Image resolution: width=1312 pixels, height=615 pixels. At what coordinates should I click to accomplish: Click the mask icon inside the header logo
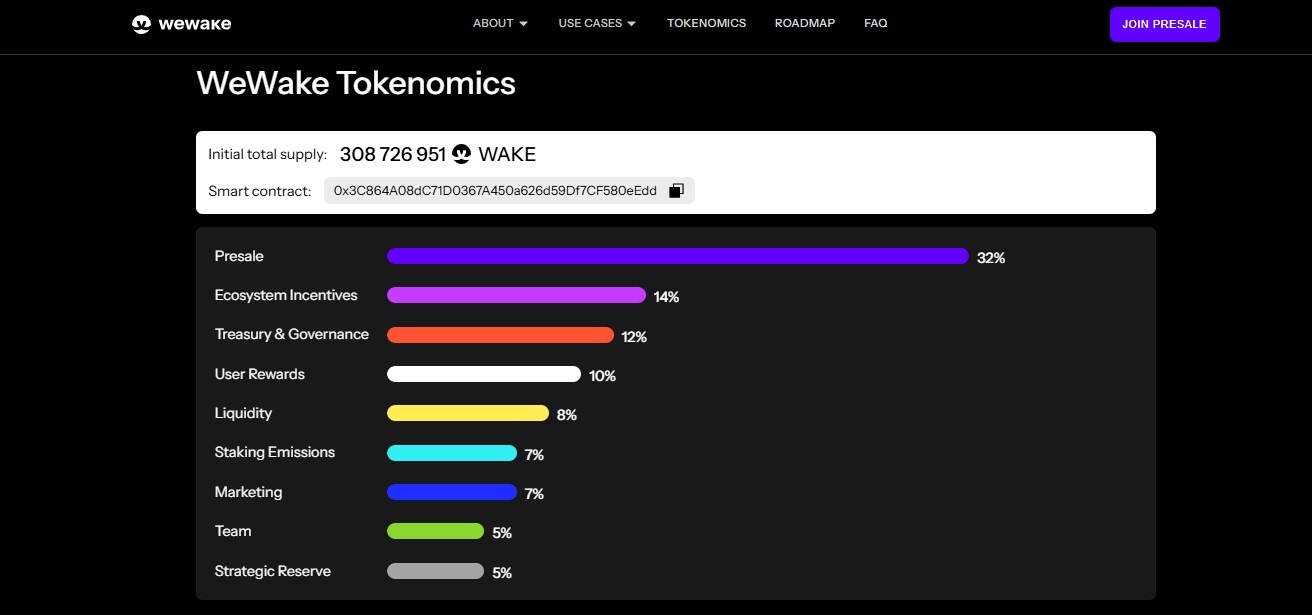point(140,22)
